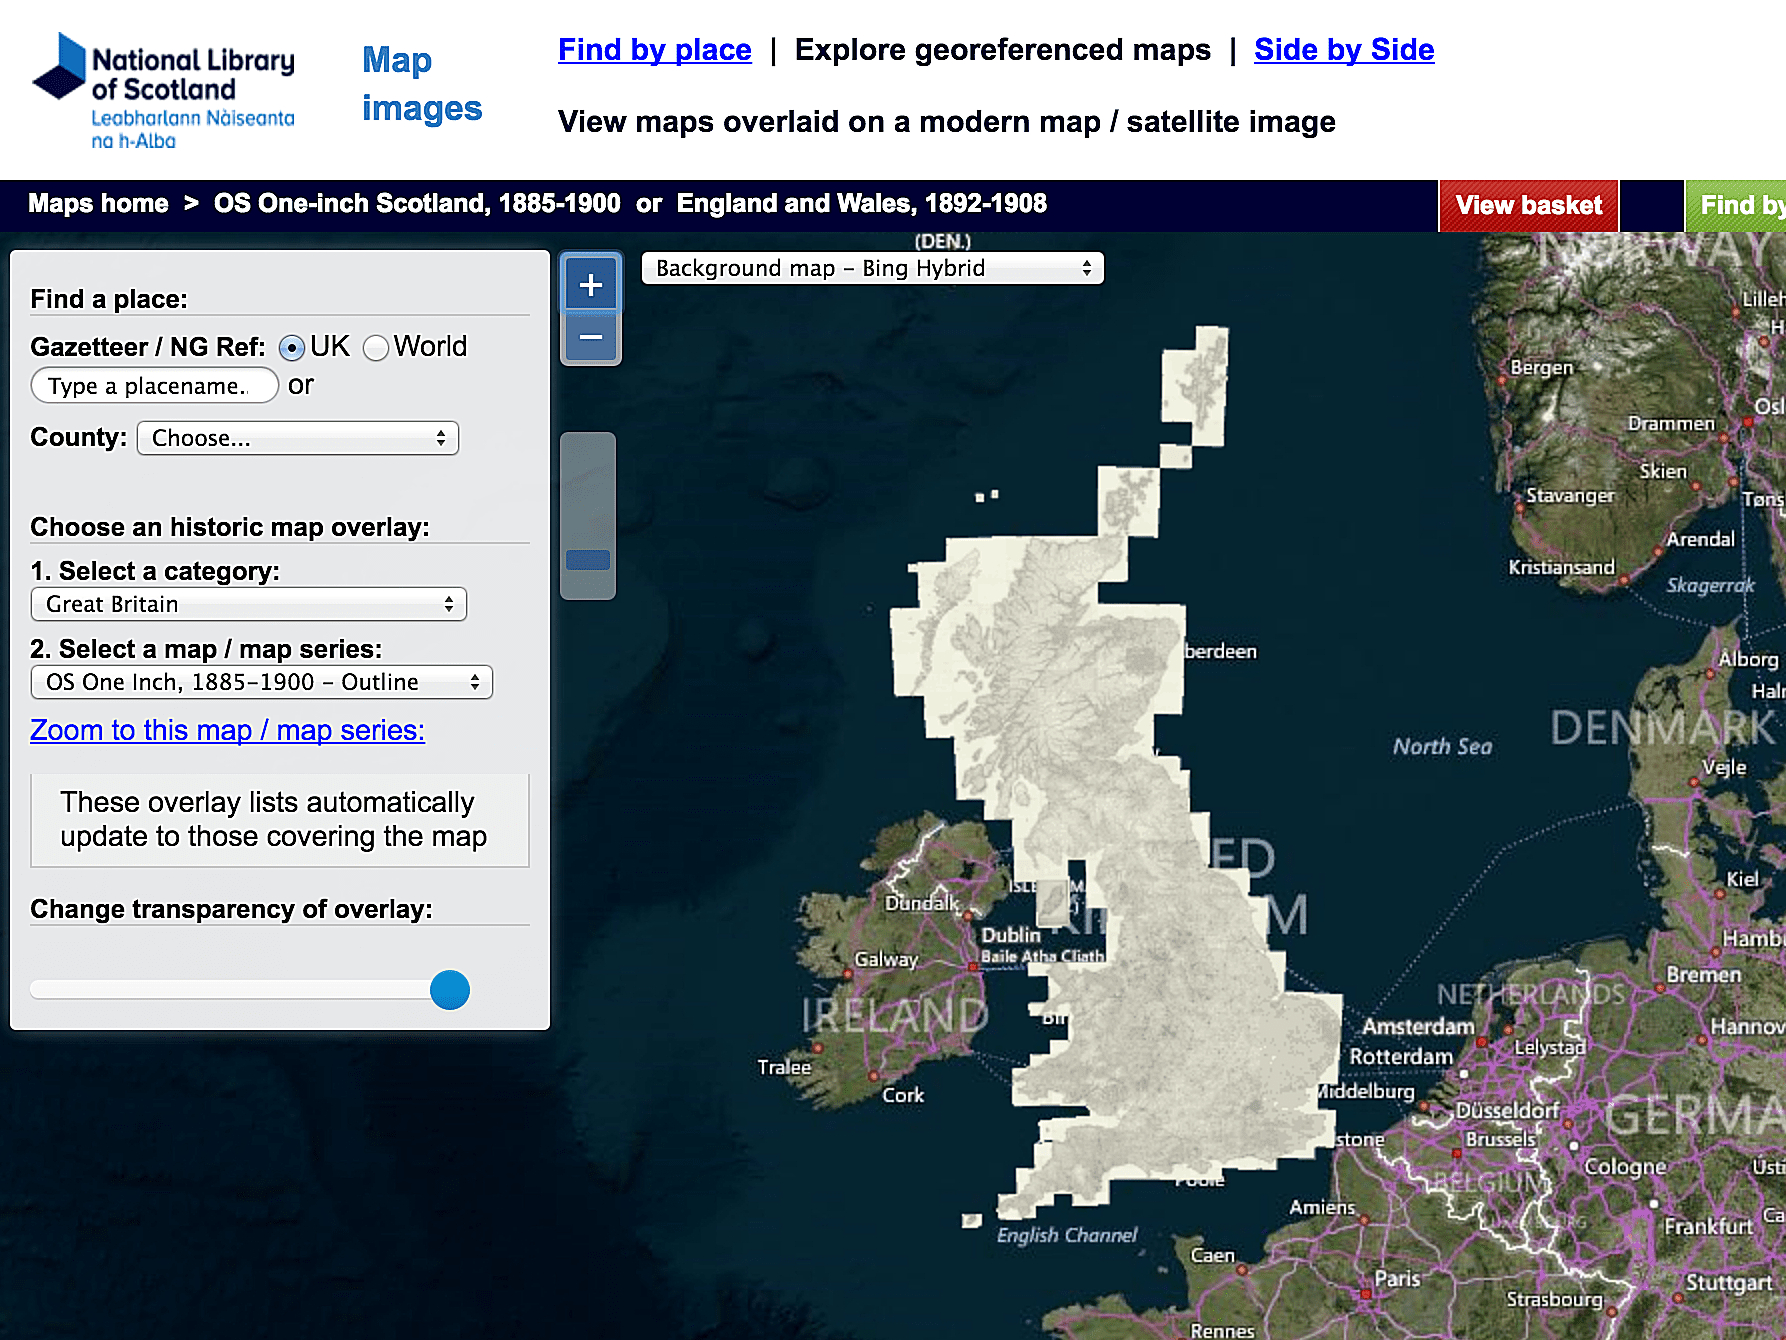The width and height of the screenshot is (1786, 1340).
Task: Select the UK gazetteer radio button
Action: click(291, 348)
